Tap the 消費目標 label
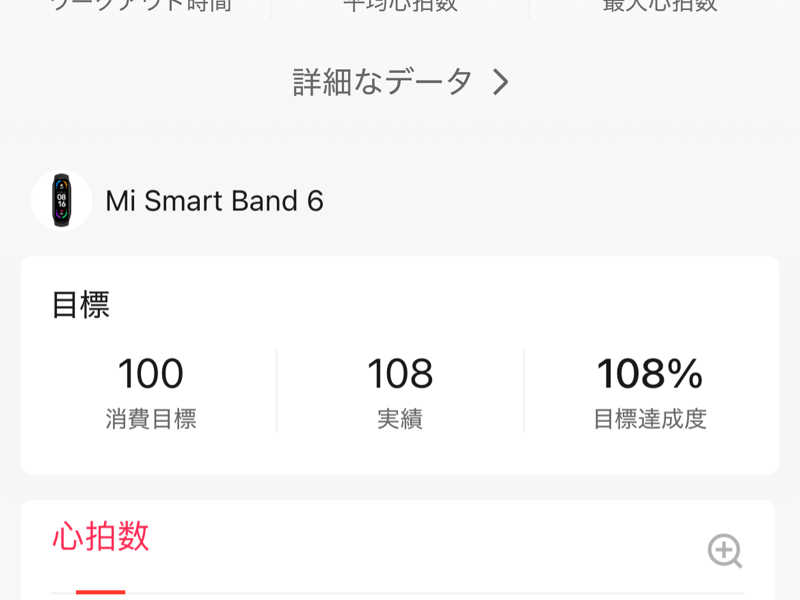This screenshot has width=800, height=600. click(151, 419)
